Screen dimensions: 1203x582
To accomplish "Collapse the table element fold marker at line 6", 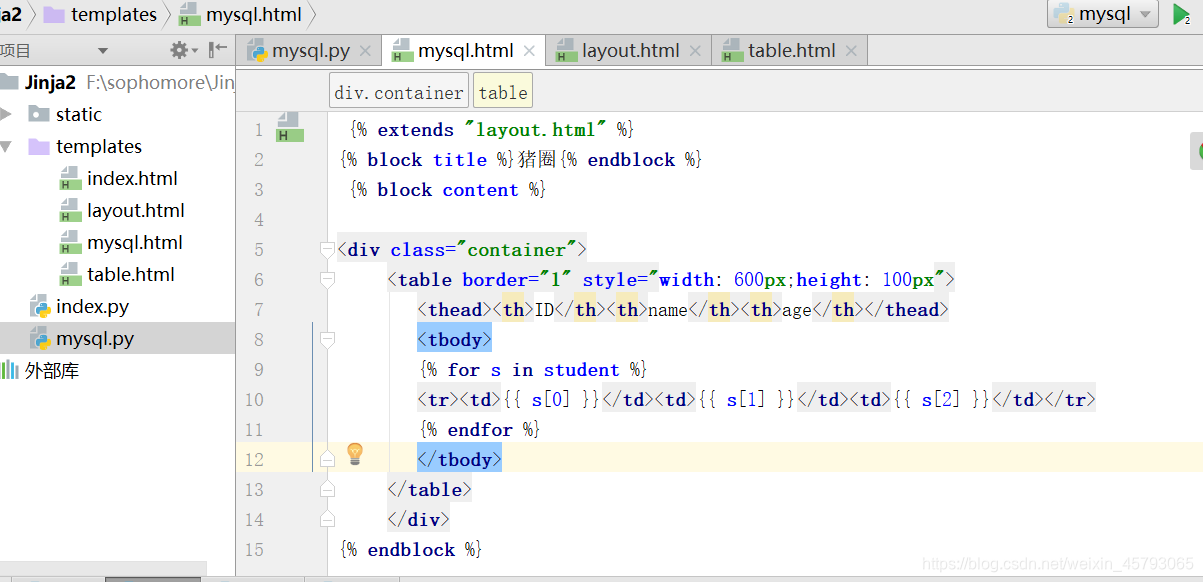I will click(327, 279).
